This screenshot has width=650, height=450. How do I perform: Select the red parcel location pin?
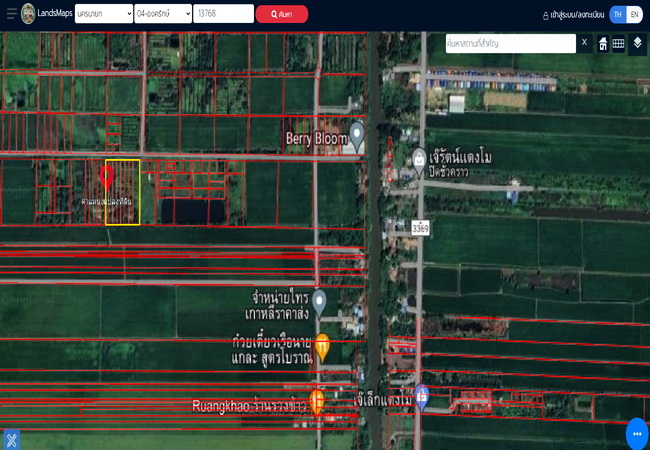pos(107,178)
